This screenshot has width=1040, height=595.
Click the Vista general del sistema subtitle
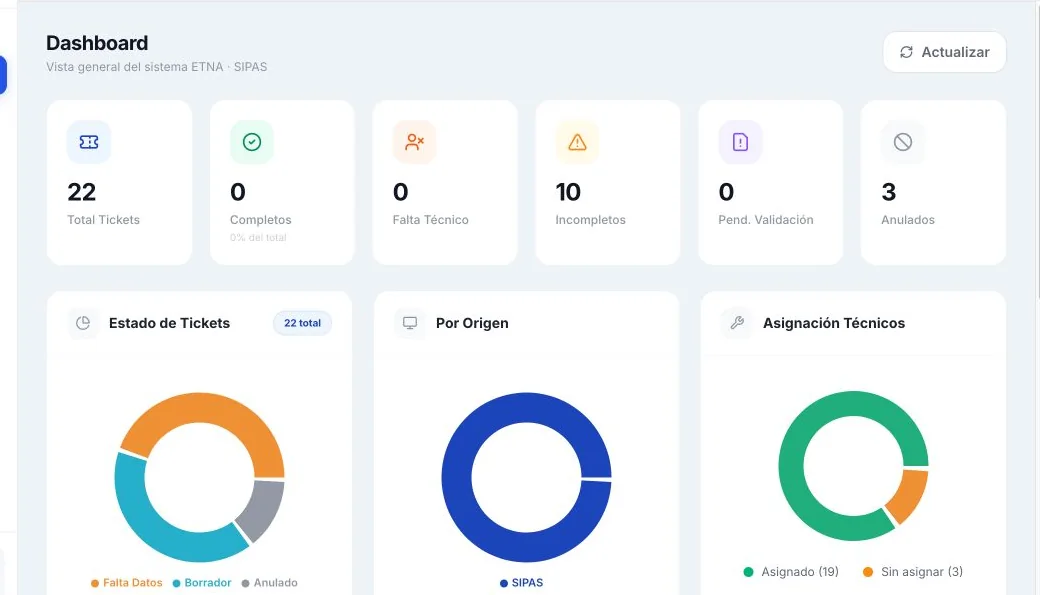click(157, 67)
